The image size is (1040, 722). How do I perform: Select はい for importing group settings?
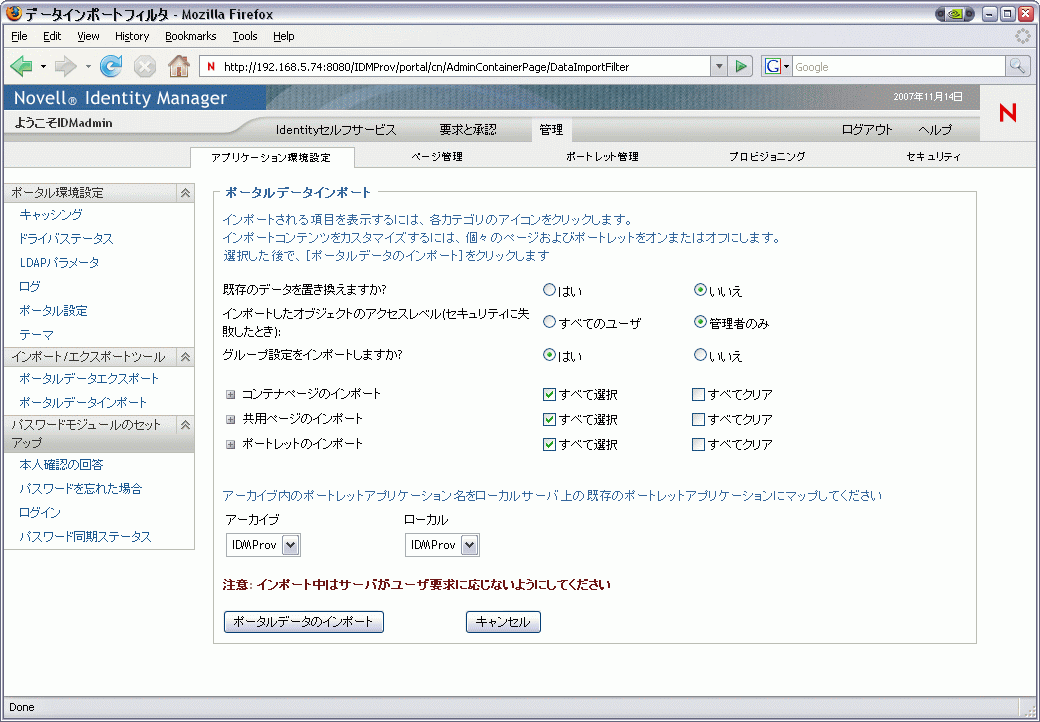pos(549,355)
